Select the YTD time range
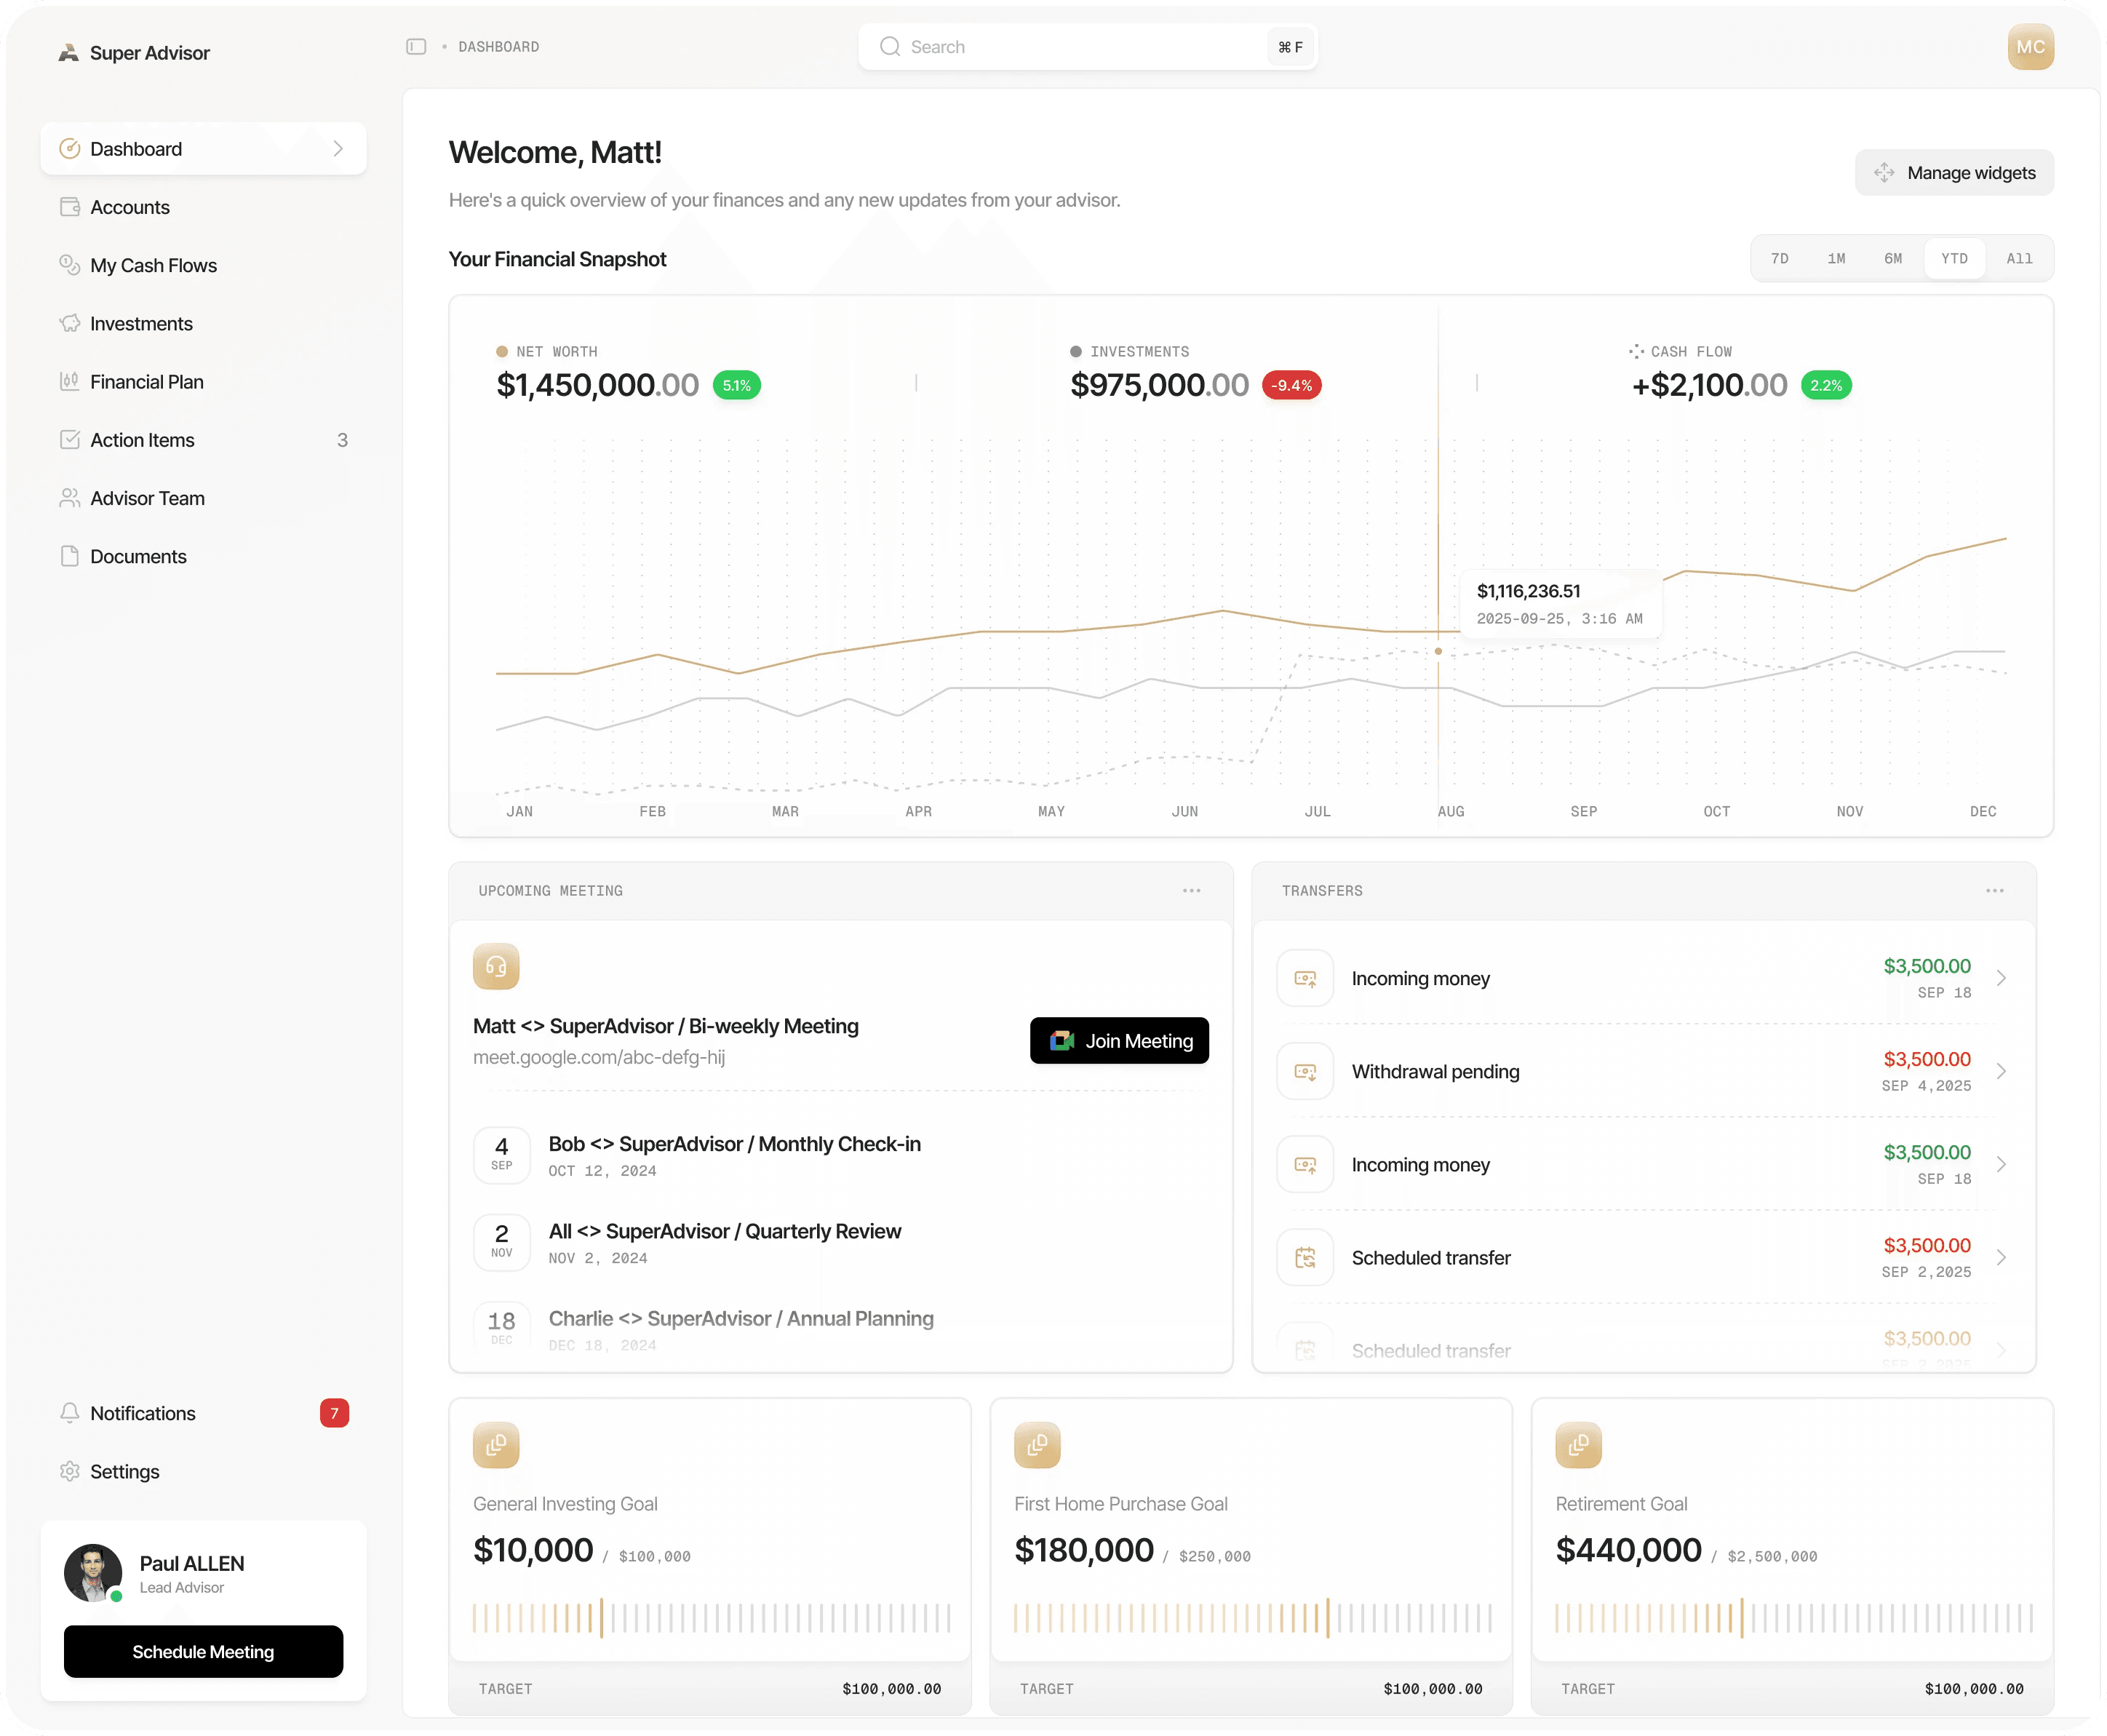This screenshot has height=1736, width=2107. coord(1954,258)
